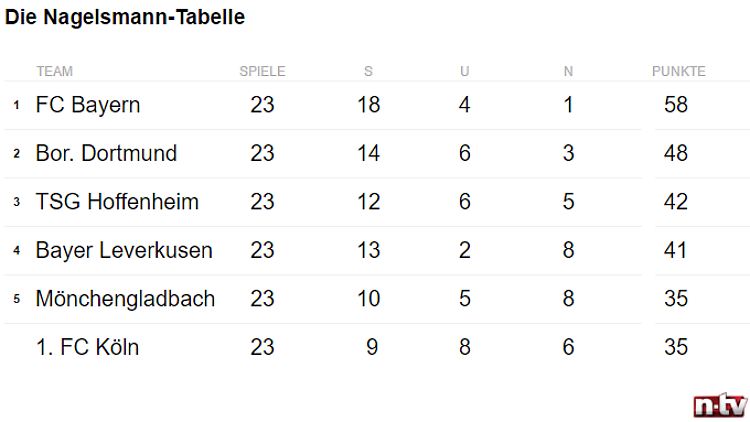Click Dortmund's 48 points value
This screenshot has height=422, width=750.
pos(676,153)
